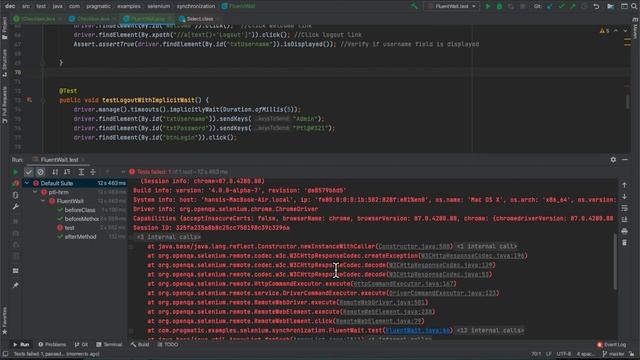Click the console up arrow to previous stack trace
Viewport: 640px width, 360px height.
[624, 185]
